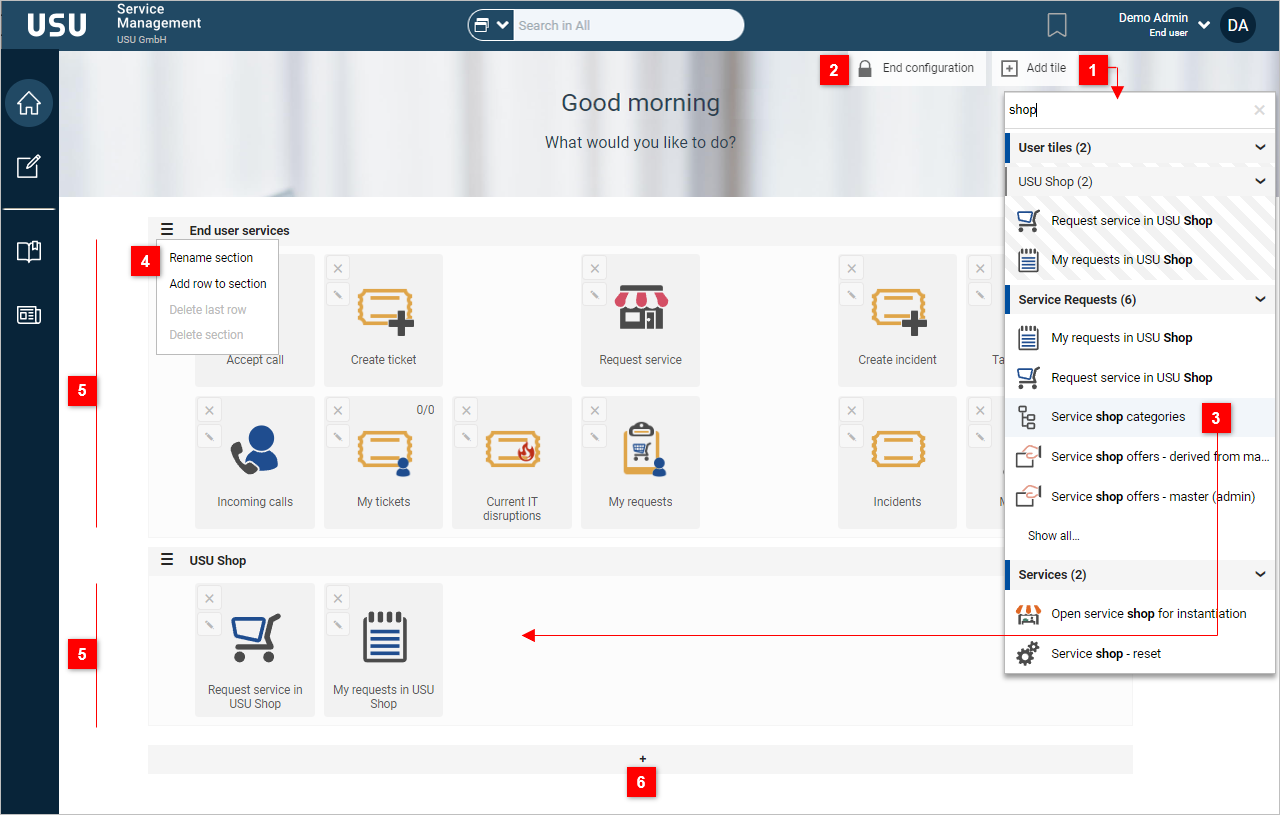Open the hamburger menu of USU Shop section

pyautogui.click(x=167, y=560)
